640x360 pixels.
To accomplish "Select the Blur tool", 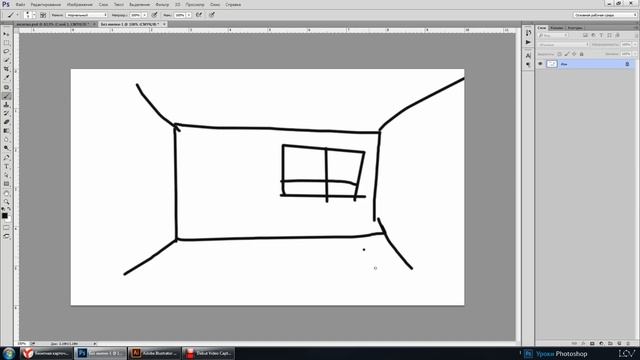I will click(x=6, y=140).
